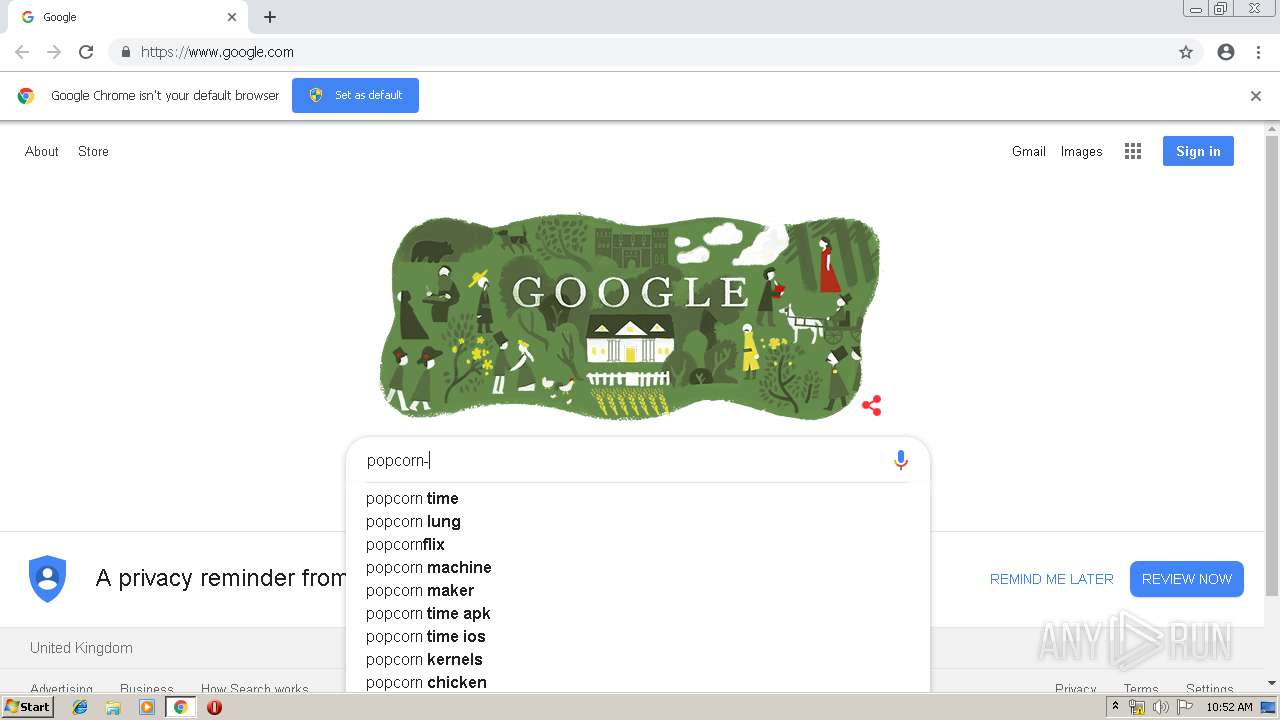Click the taskbar clock 10:52 AM
1280x720 pixels.
click(x=1229, y=707)
